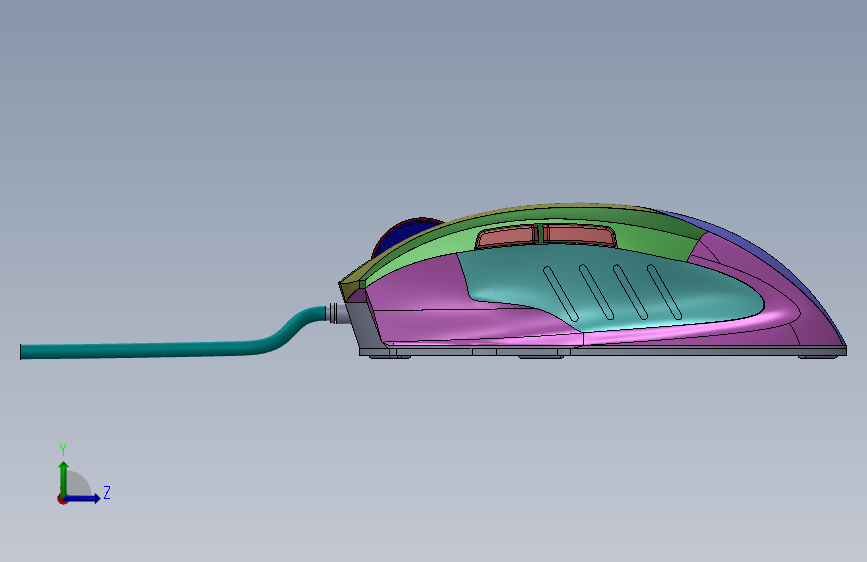The image size is (867, 562).
Task: Click the green Y axis arrow on the triad
Action: click(x=64, y=479)
